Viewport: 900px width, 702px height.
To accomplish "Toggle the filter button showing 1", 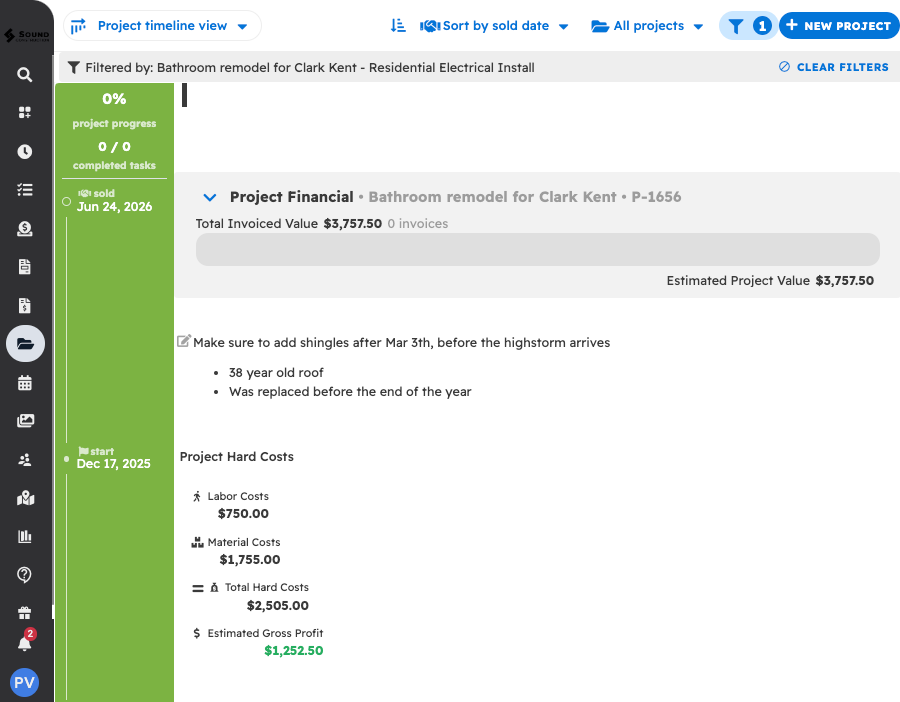I will click(747, 26).
